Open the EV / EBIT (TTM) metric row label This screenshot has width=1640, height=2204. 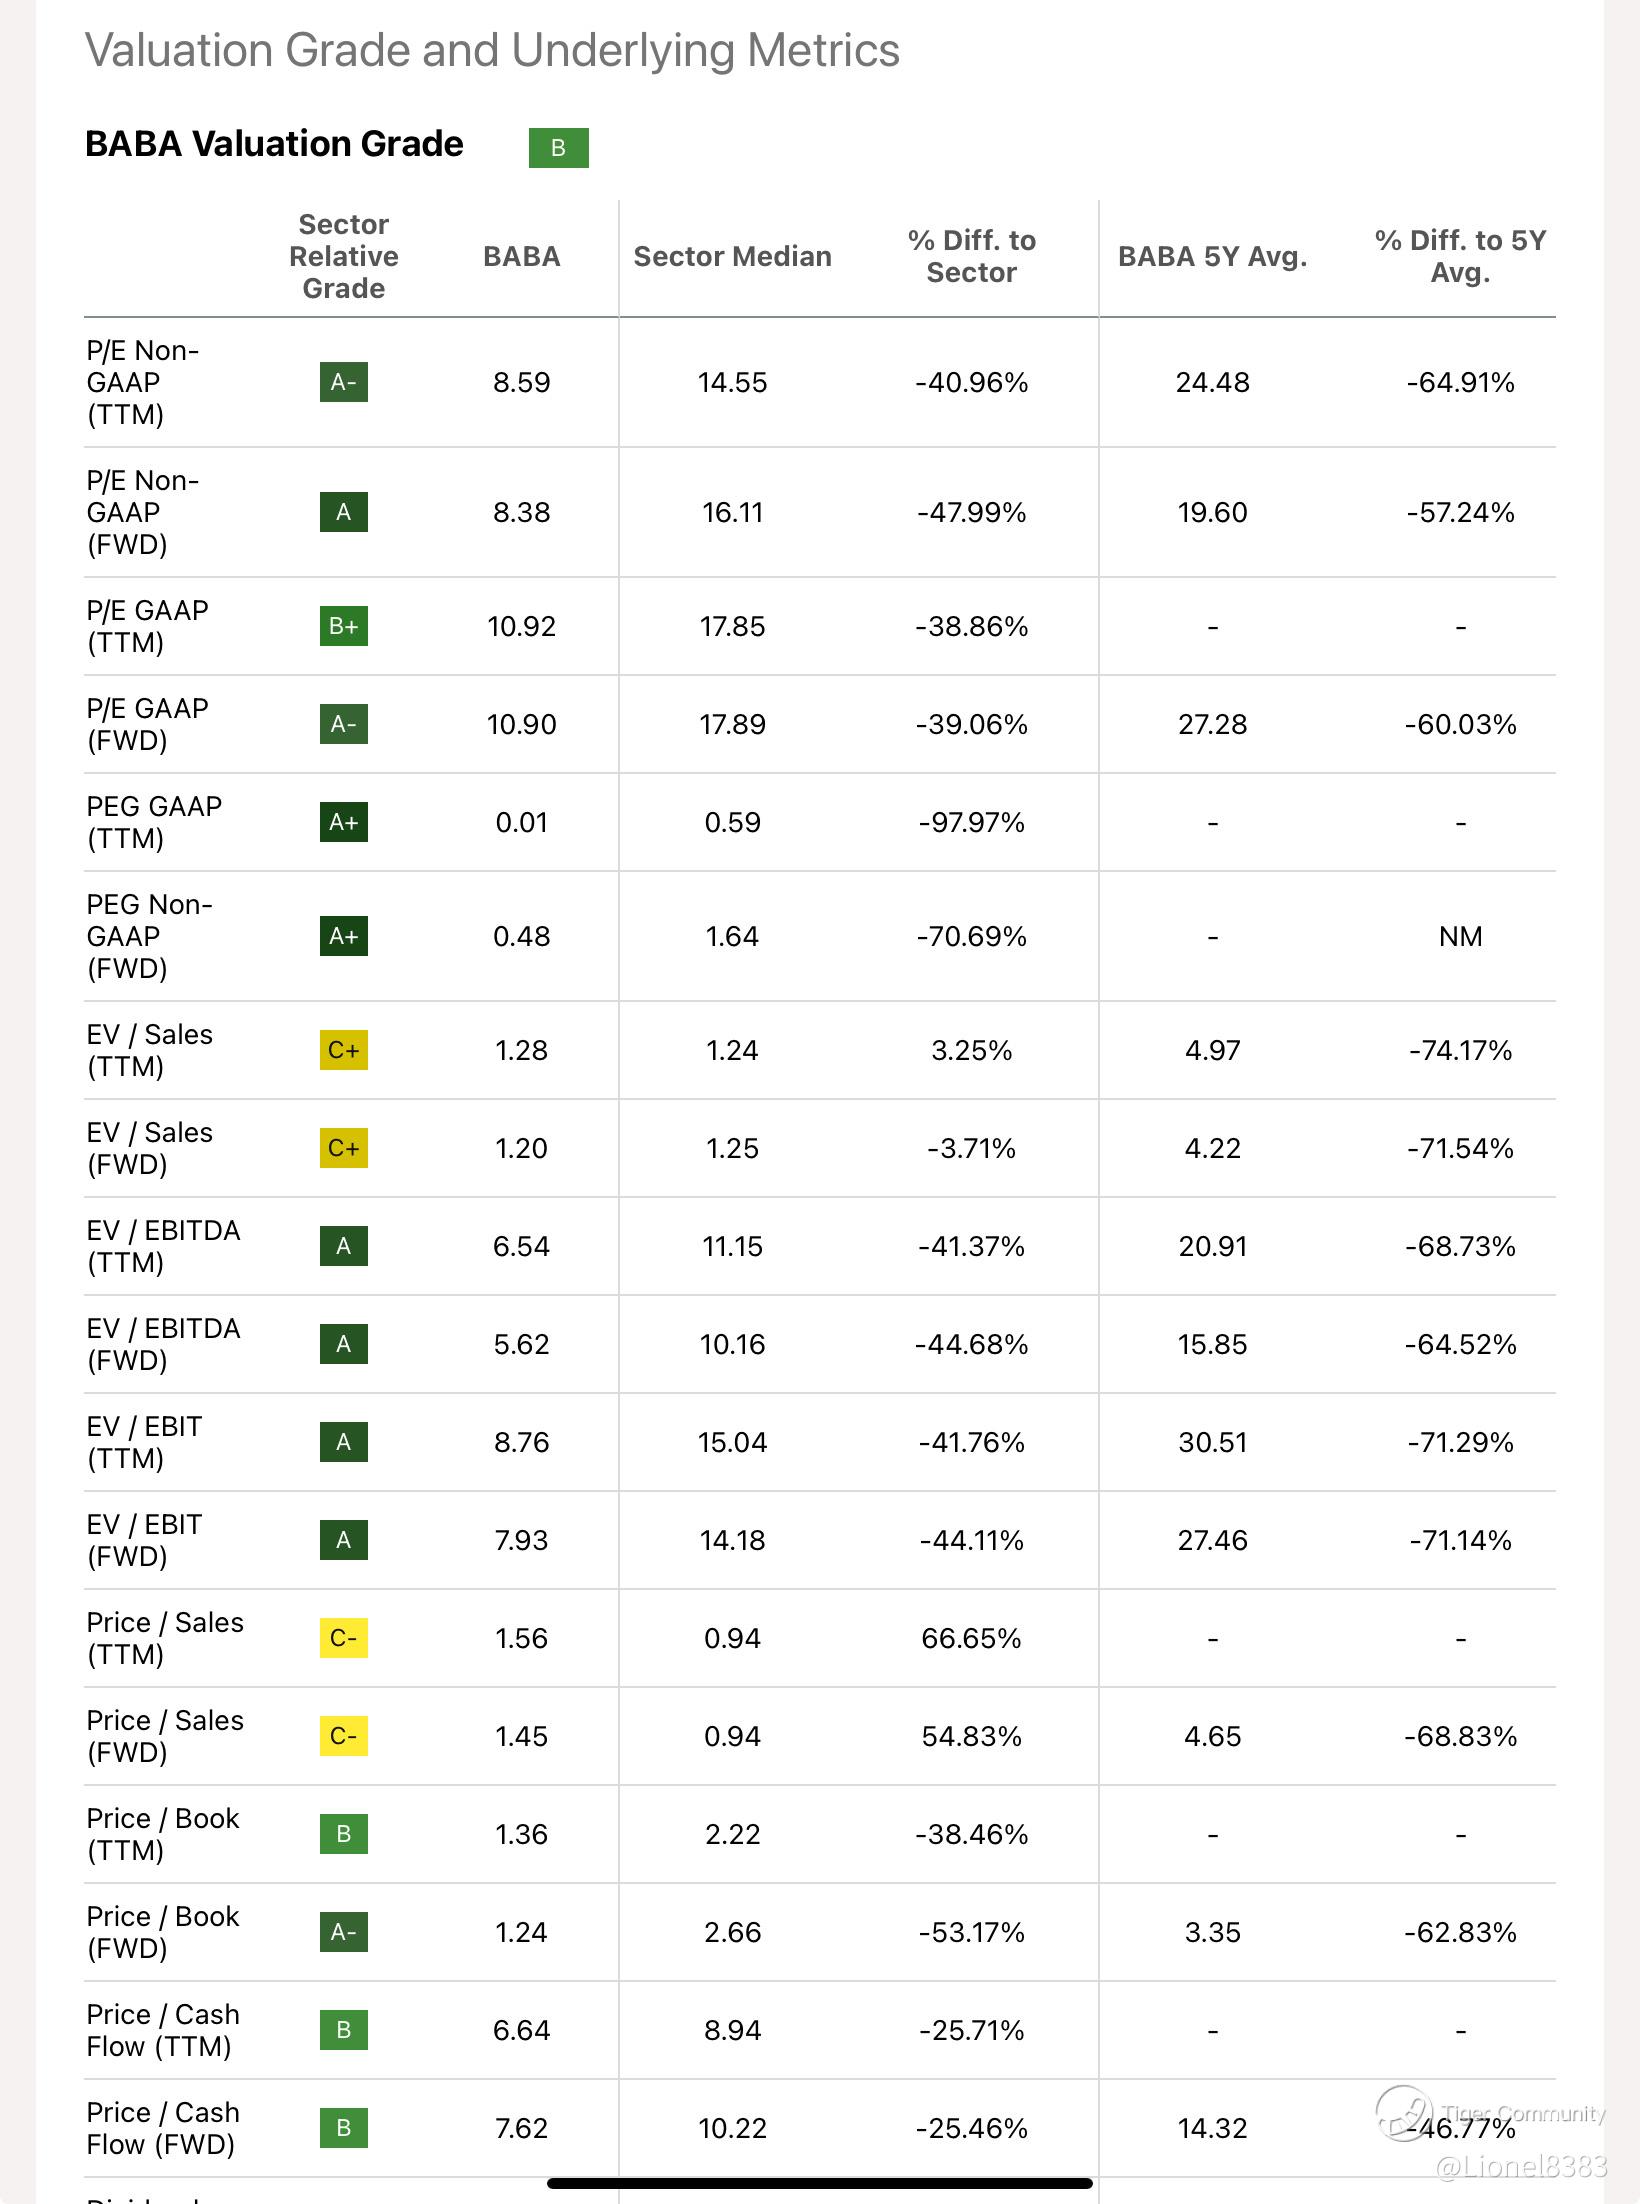coord(145,1442)
